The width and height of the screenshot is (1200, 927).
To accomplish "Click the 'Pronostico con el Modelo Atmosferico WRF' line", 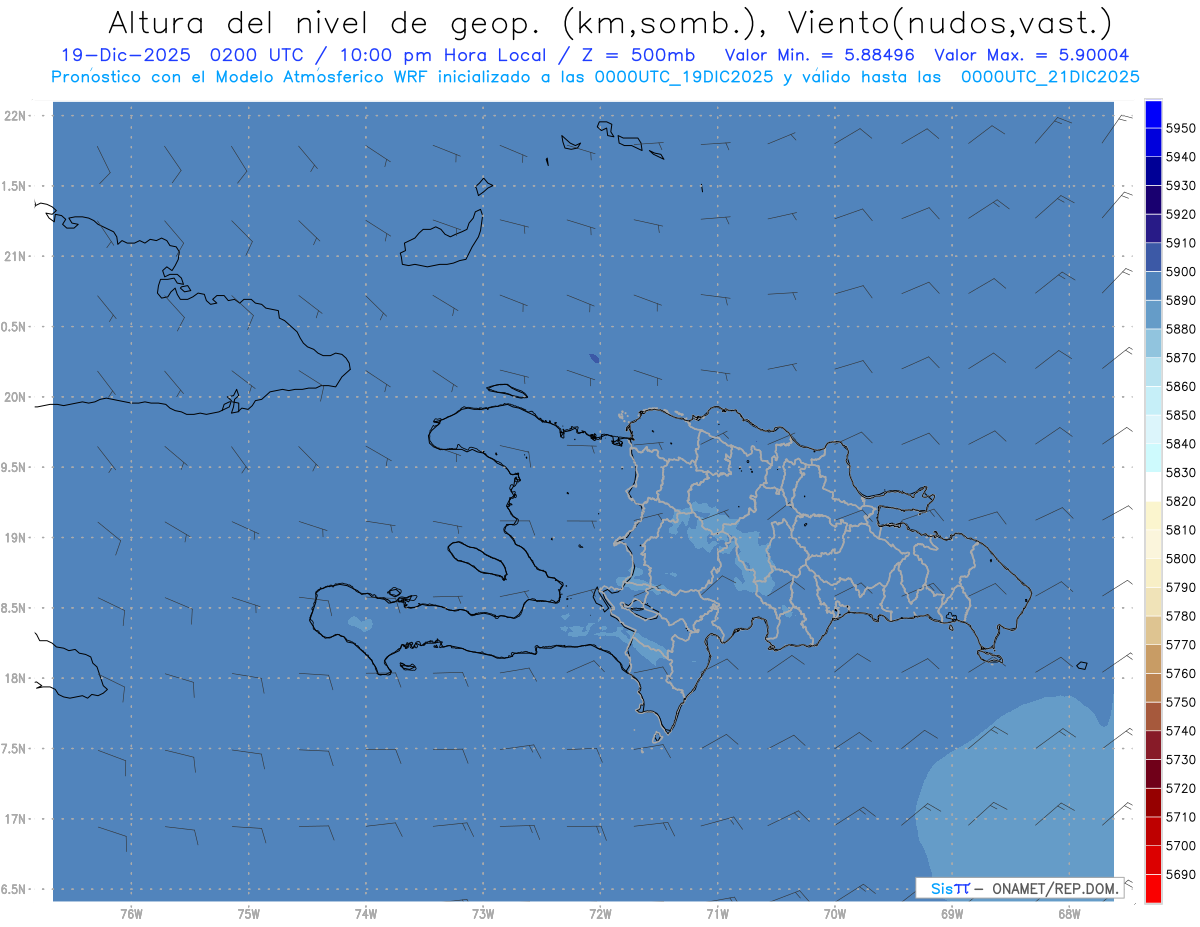I will [x=241, y=76].
